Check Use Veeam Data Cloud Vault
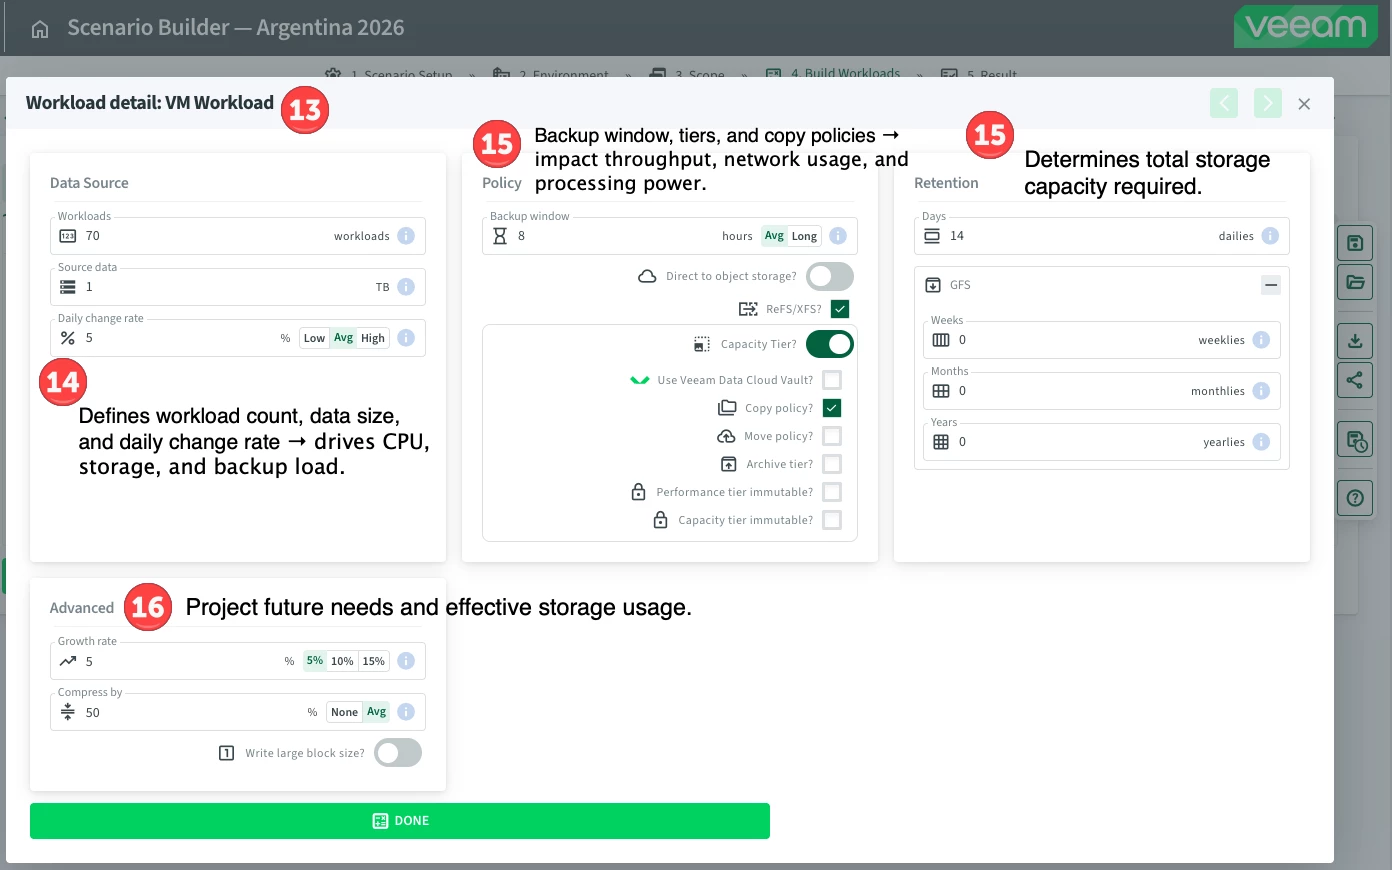The width and height of the screenshot is (1392, 870). [x=832, y=380]
